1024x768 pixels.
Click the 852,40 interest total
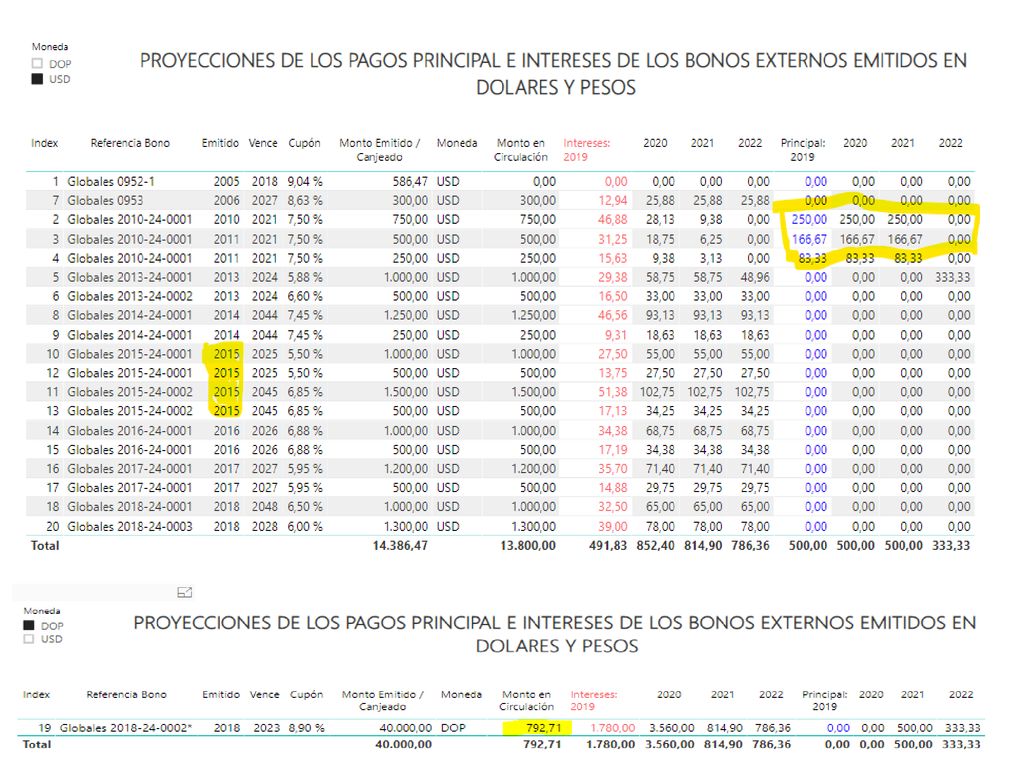[x=656, y=545]
